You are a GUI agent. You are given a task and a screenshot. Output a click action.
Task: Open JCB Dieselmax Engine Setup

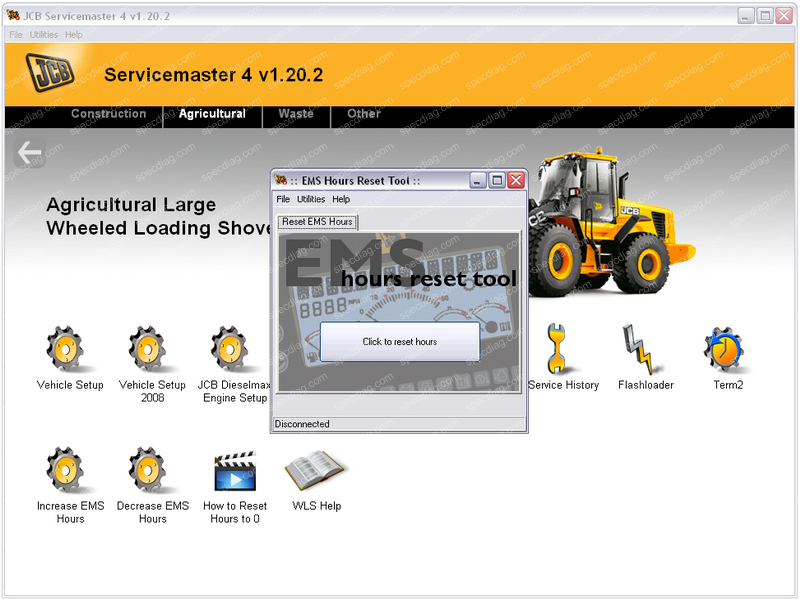(x=232, y=350)
